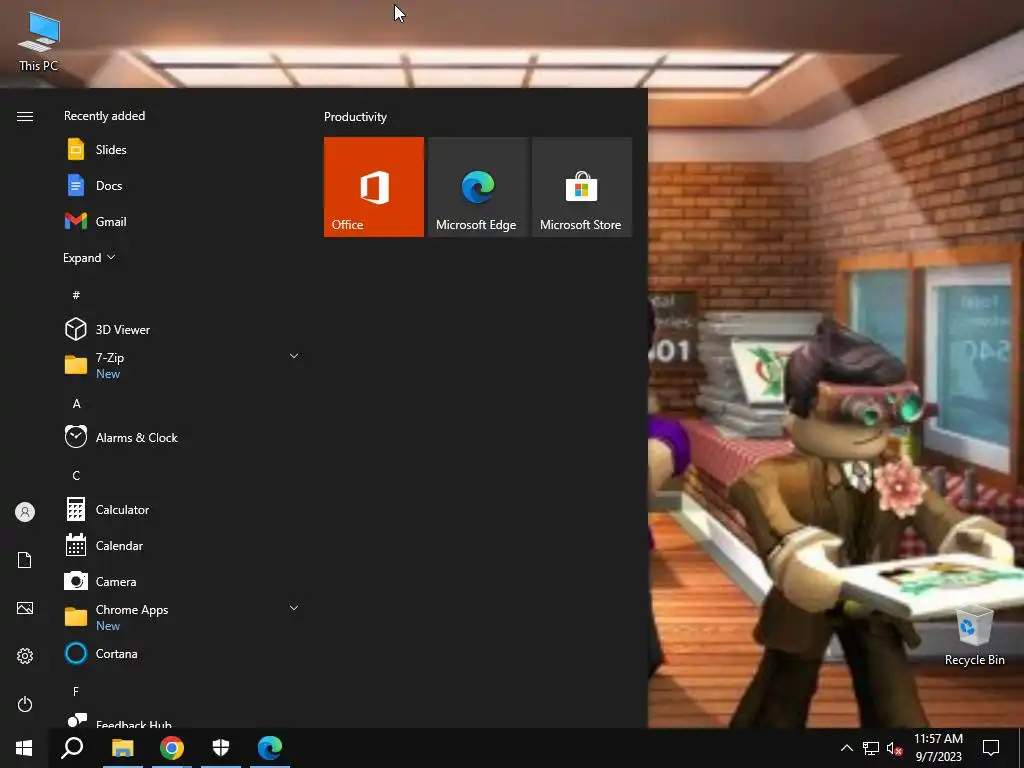This screenshot has width=1024, height=768.
Task: Expand the Start menu hamburger navigation
Action: 25,116
